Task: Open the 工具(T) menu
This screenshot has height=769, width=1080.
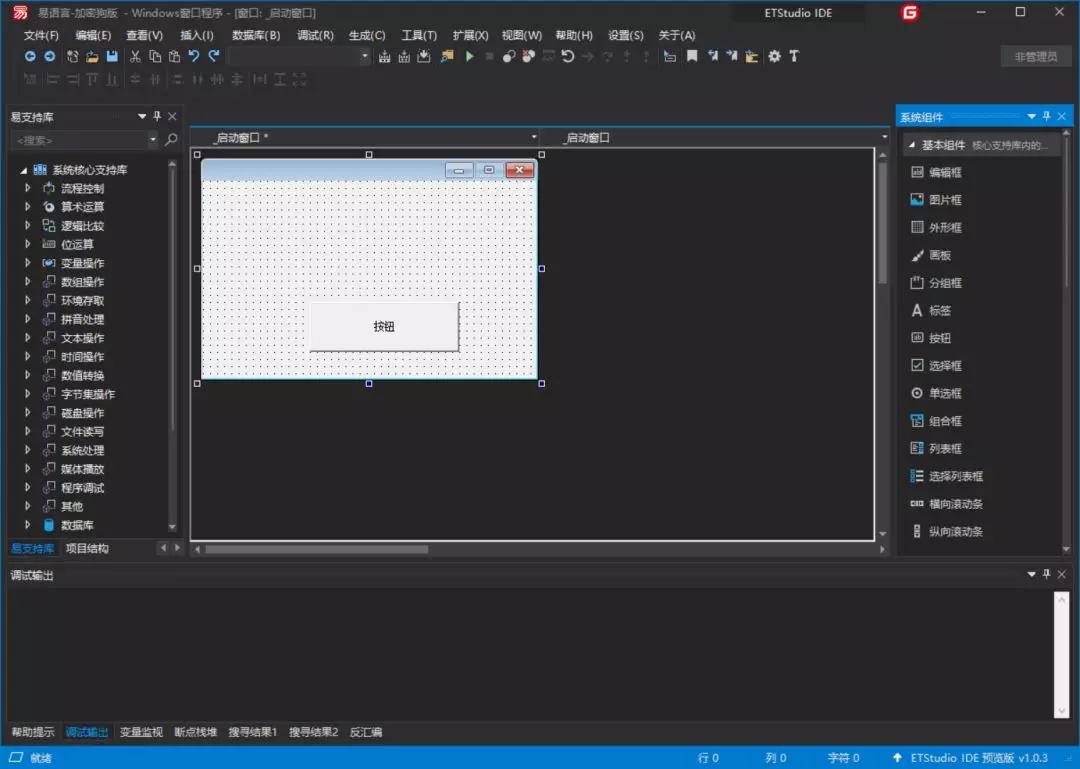Action: tap(418, 35)
